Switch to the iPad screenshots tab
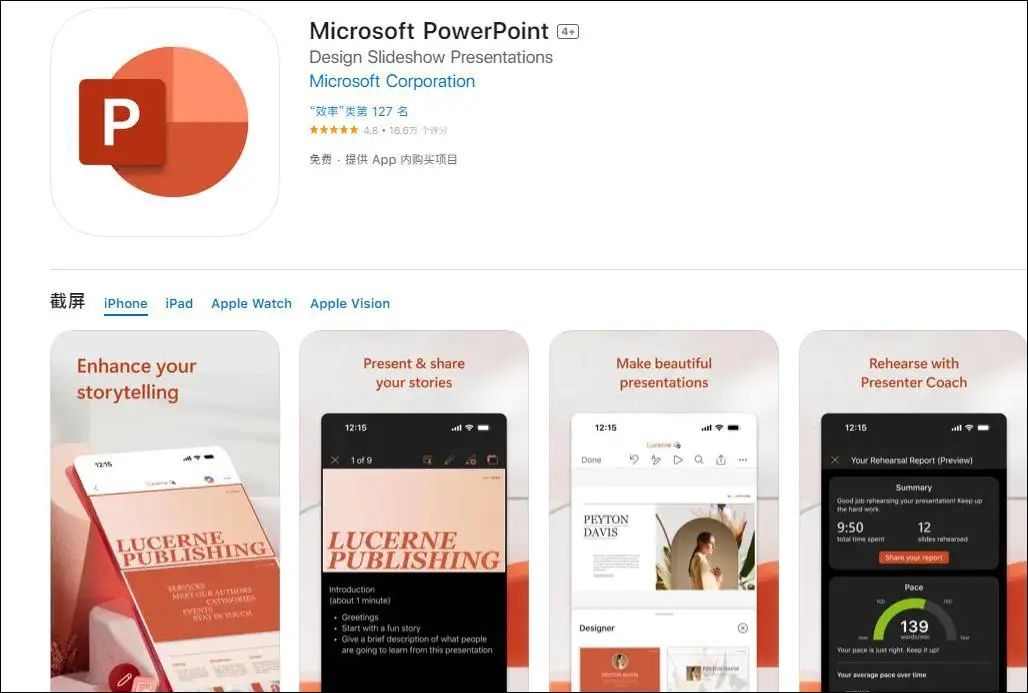 [179, 304]
